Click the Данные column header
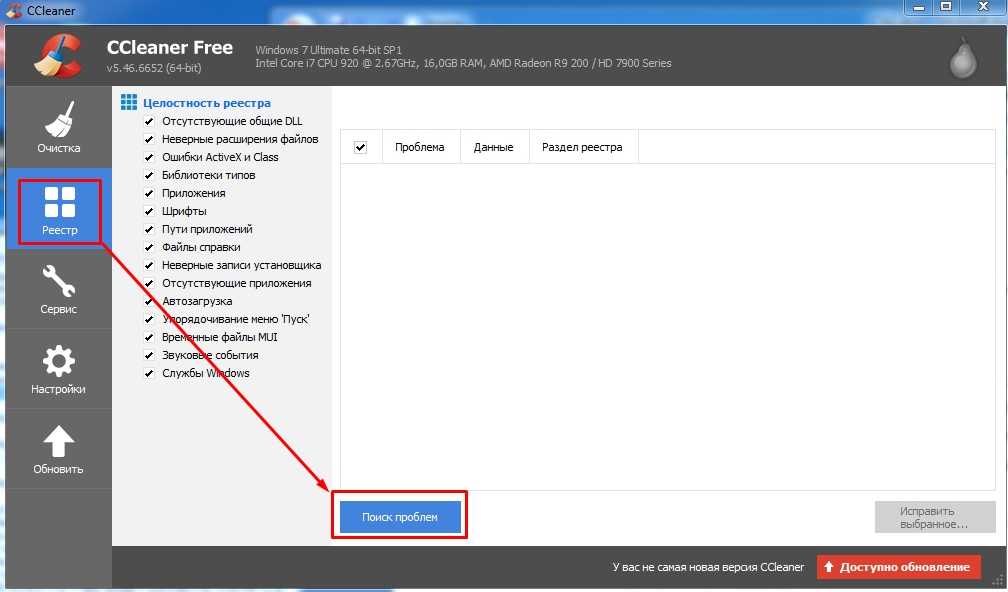Screen dimensions: 1008x592 [x=493, y=147]
